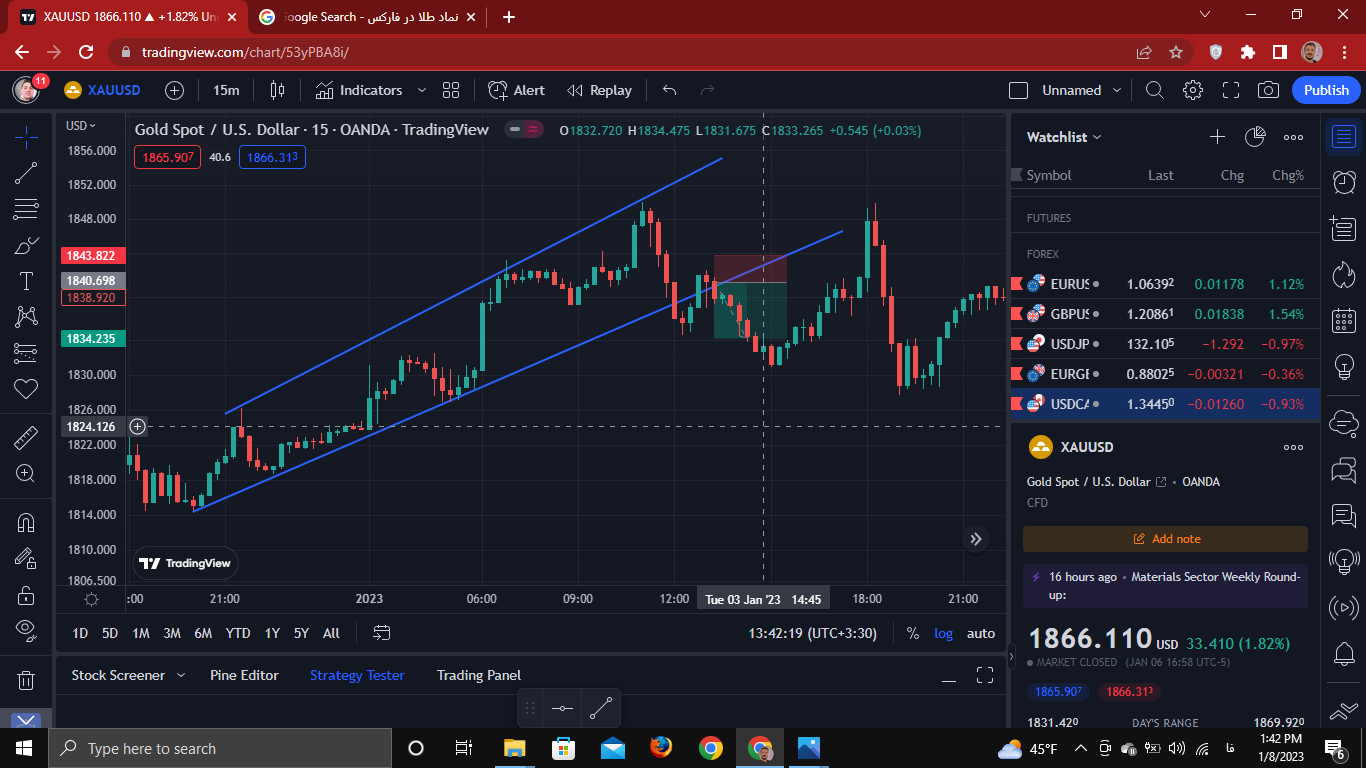
Task: Switch to the Pine Editor tab
Action: (244, 675)
